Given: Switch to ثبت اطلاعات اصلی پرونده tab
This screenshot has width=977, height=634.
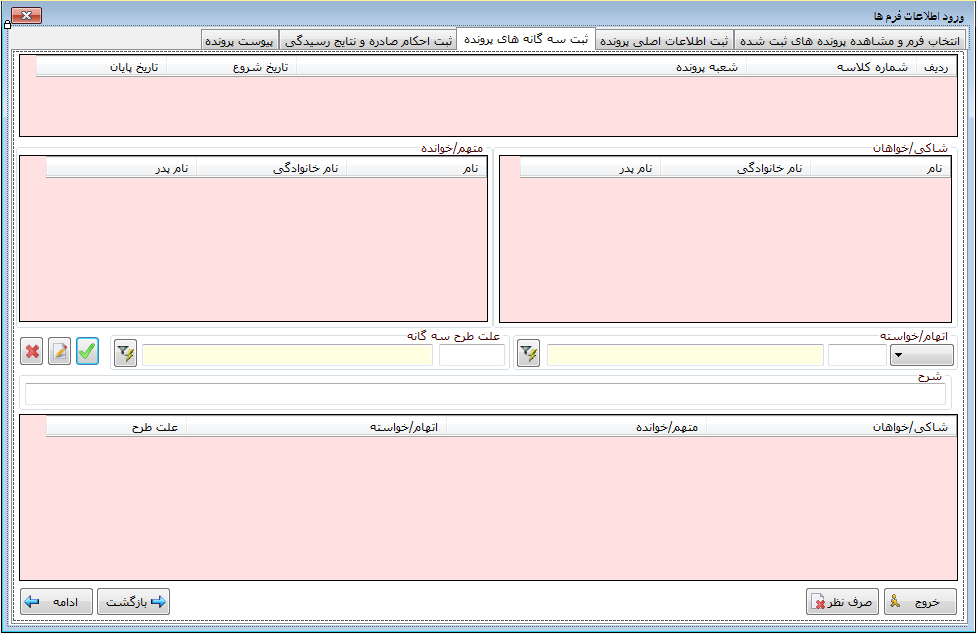Looking at the screenshot, I should point(665,41).
